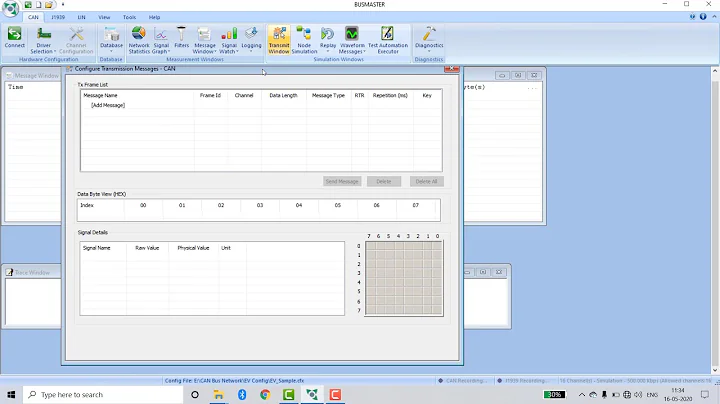Click the Delete button
This screenshot has width=720, height=404.
click(x=384, y=181)
